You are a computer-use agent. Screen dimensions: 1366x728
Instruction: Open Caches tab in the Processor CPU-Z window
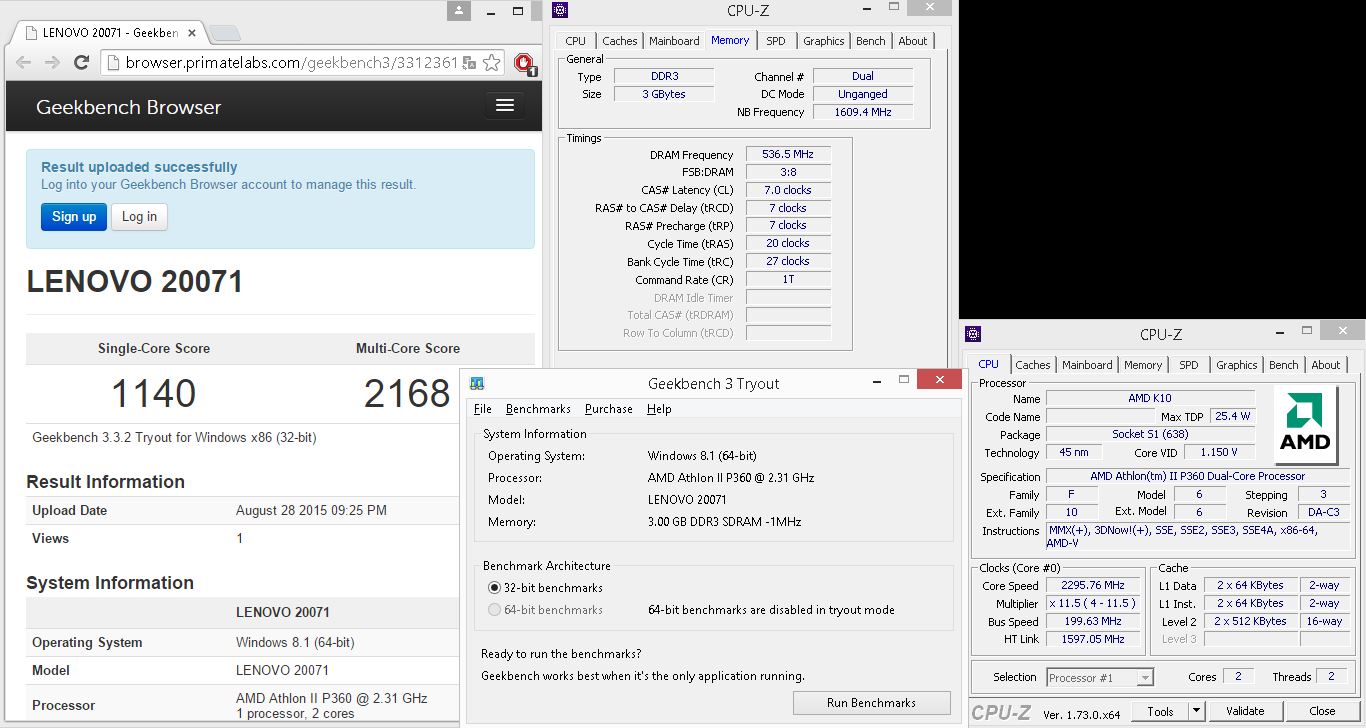(x=1033, y=365)
